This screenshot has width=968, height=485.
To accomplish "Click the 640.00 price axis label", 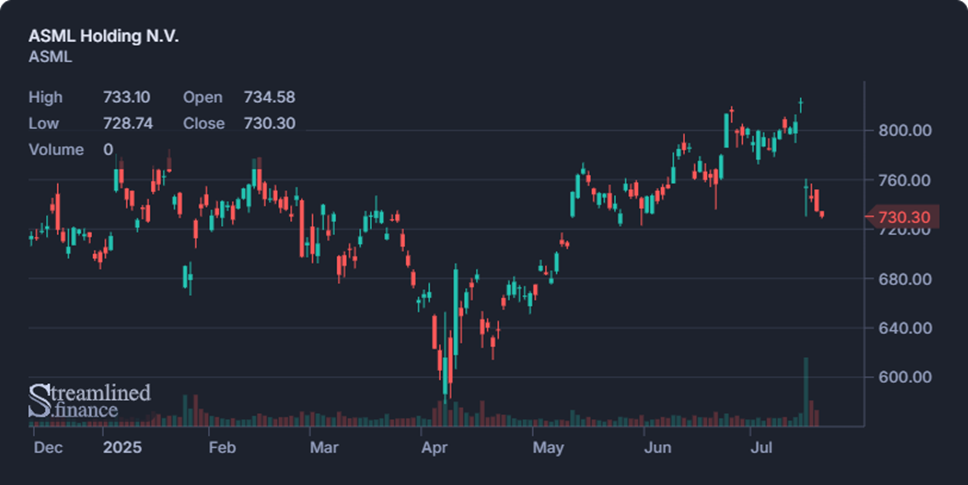I will [x=905, y=328].
